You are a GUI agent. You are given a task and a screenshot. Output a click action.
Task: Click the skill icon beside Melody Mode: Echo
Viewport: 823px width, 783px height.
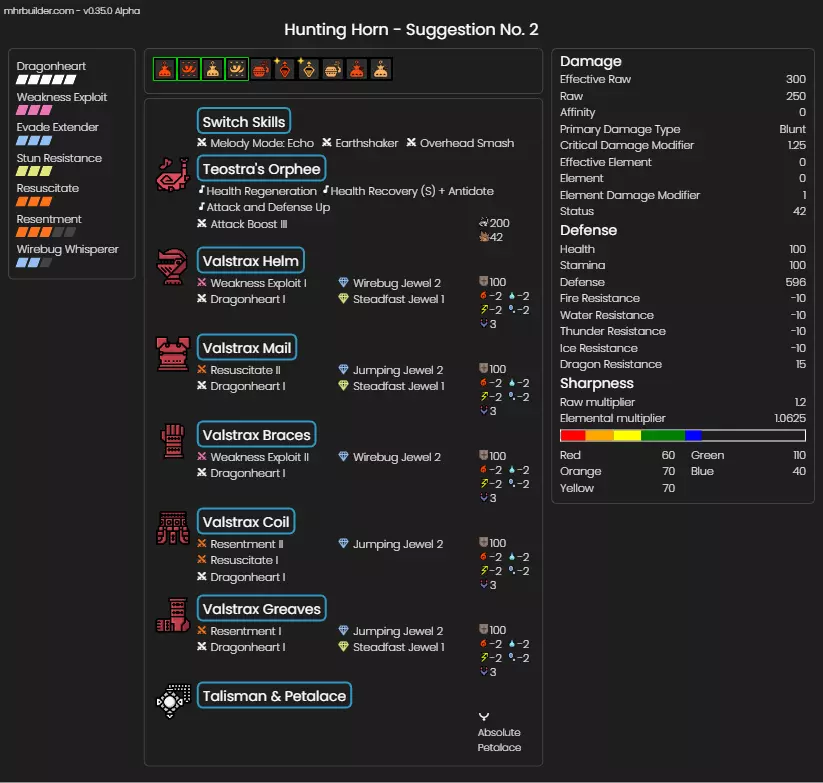pyautogui.click(x=202, y=142)
